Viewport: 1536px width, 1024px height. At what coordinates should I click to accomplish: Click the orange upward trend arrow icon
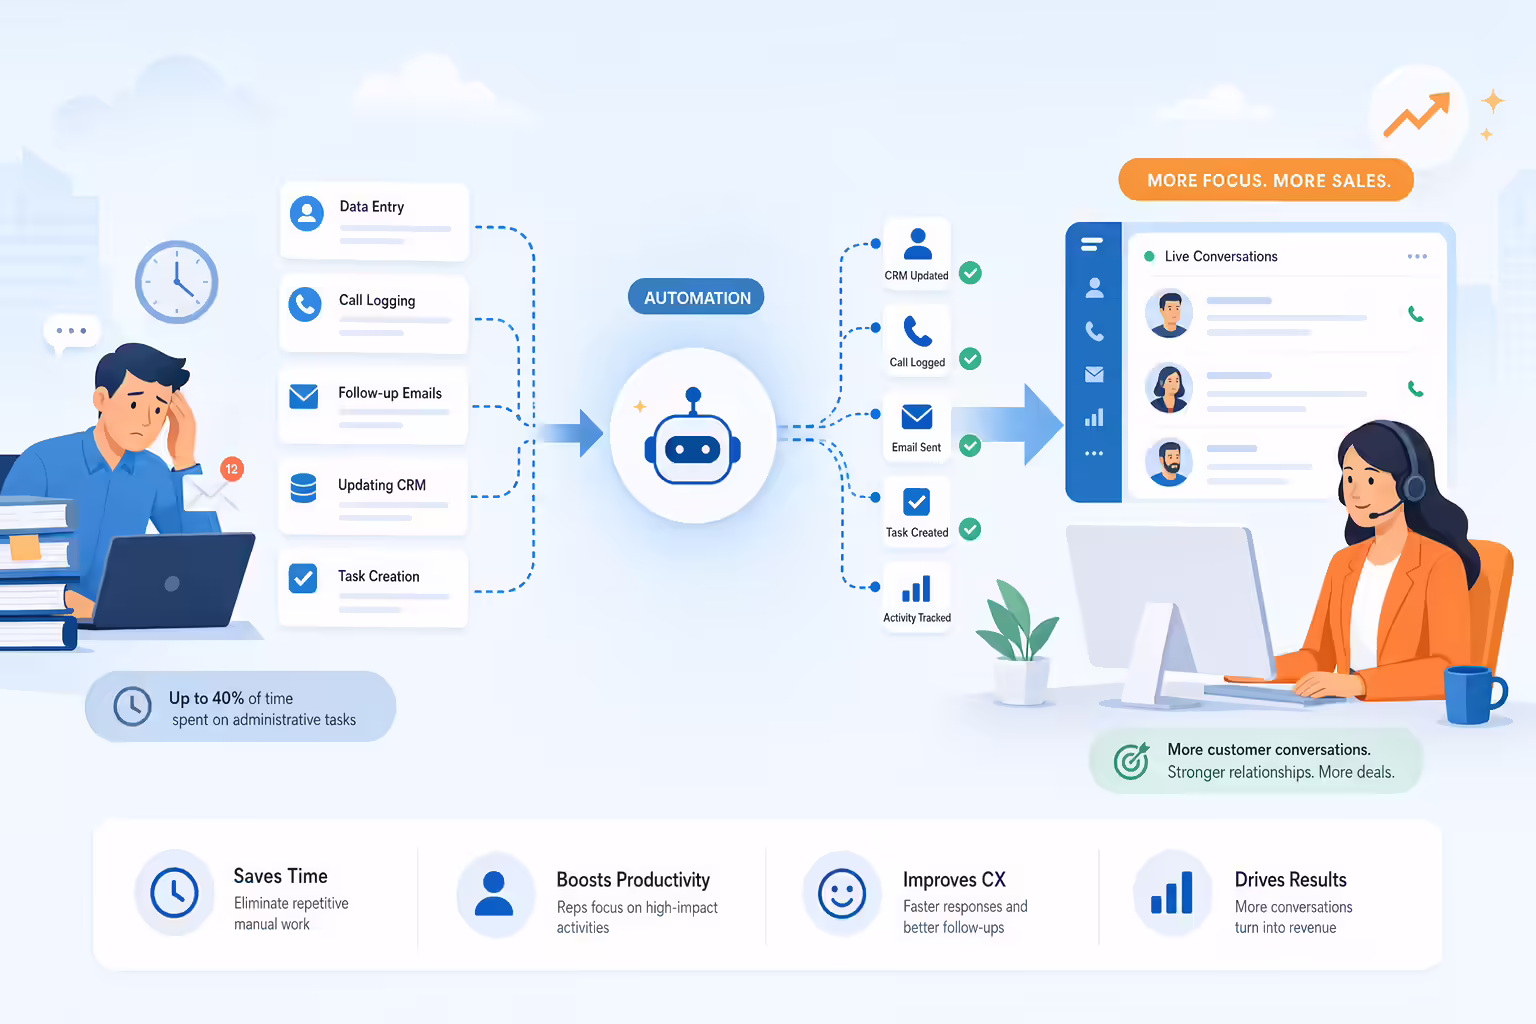(1416, 113)
